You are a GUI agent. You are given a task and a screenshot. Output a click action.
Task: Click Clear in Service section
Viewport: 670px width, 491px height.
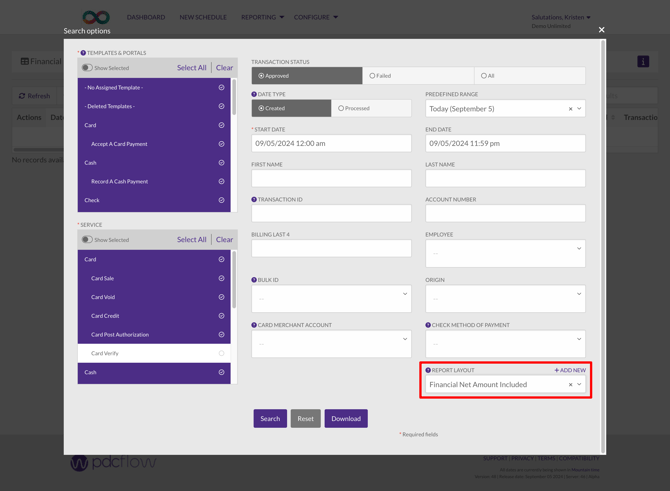tap(224, 239)
